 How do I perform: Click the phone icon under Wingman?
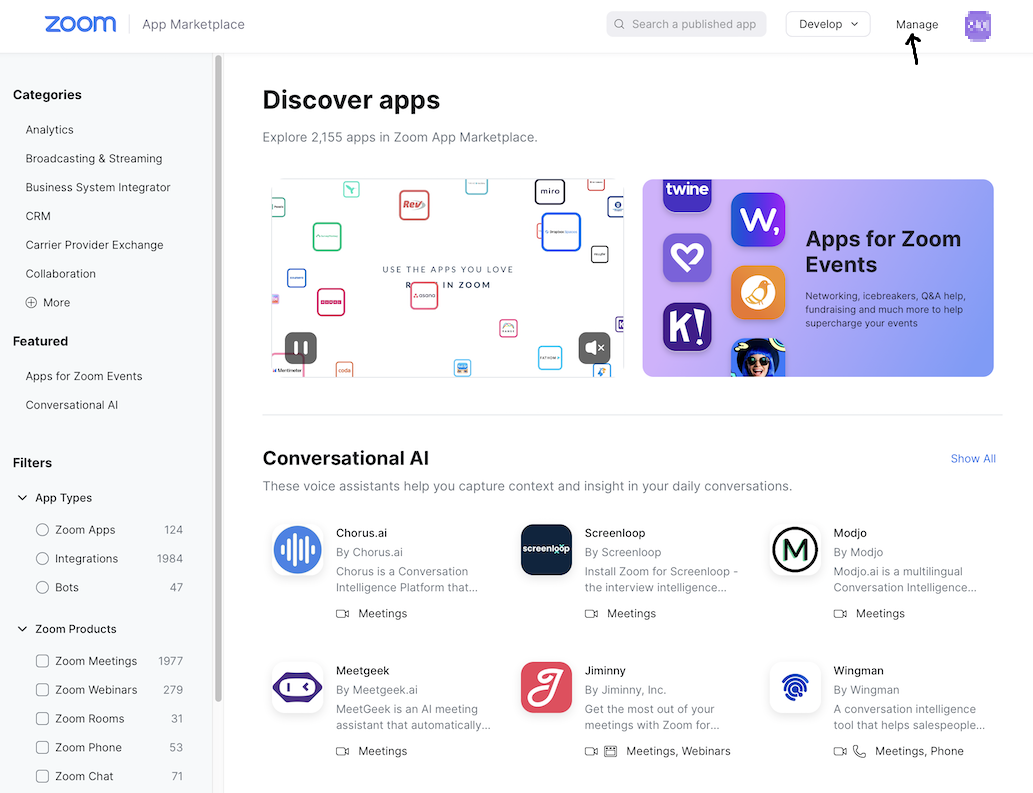click(860, 752)
